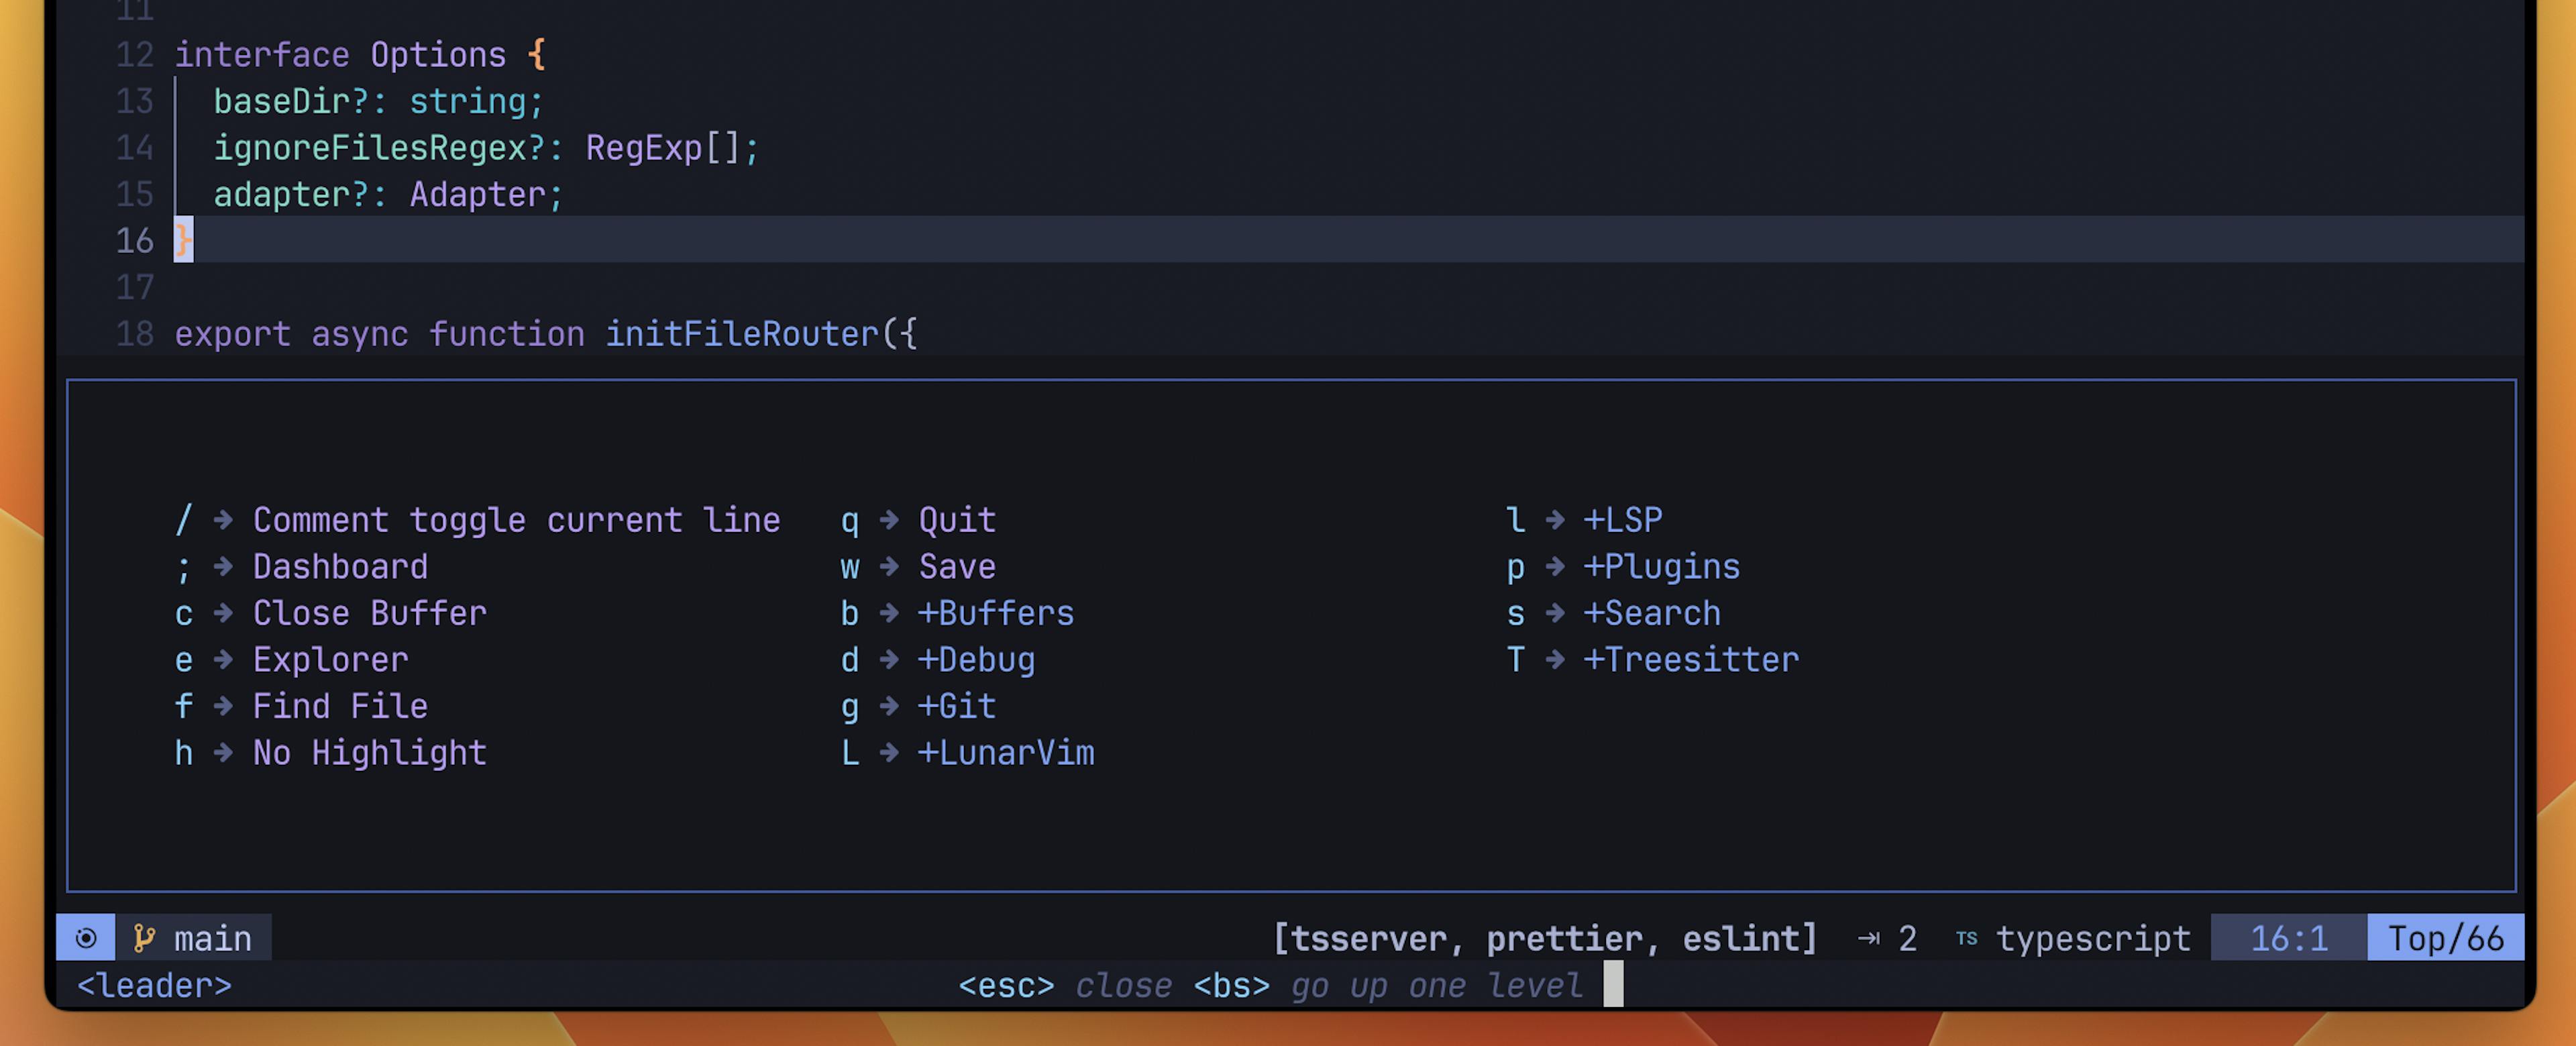Select the Find File entry

point(340,705)
